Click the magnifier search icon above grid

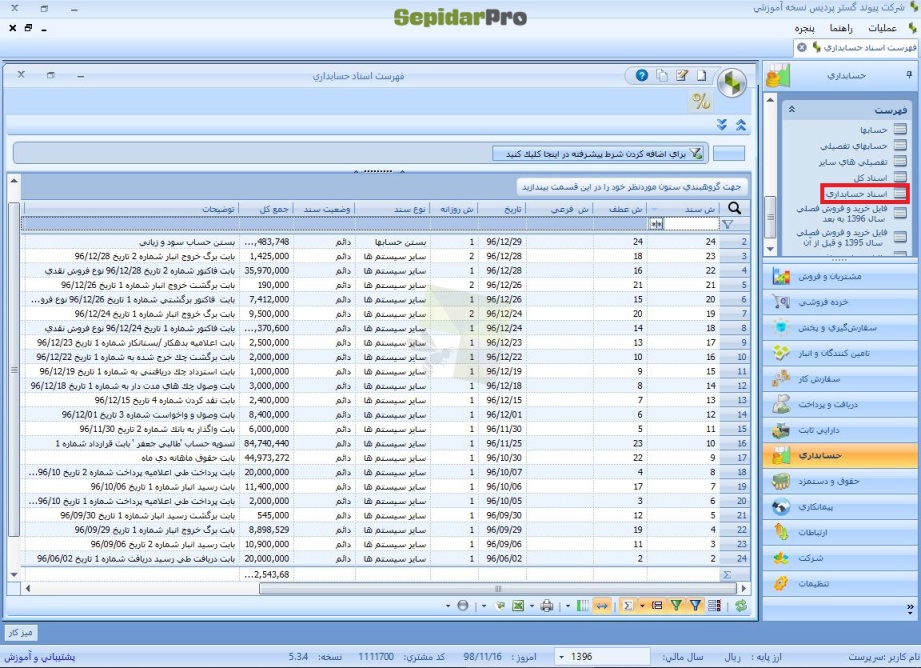[x=734, y=208]
